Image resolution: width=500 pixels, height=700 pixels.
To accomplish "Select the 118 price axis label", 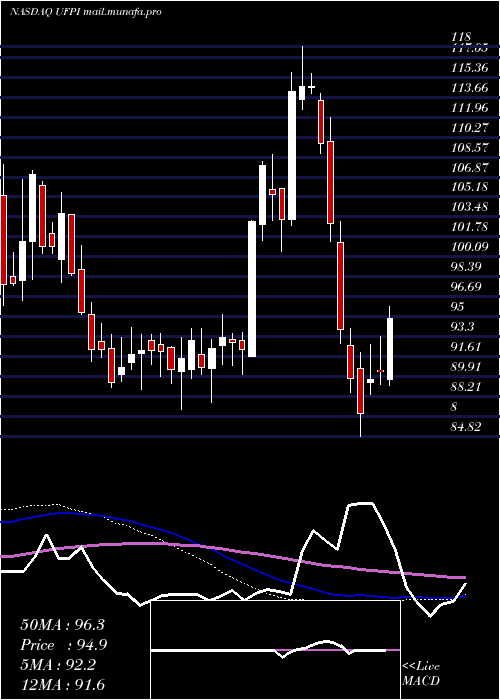I will pos(461,37).
